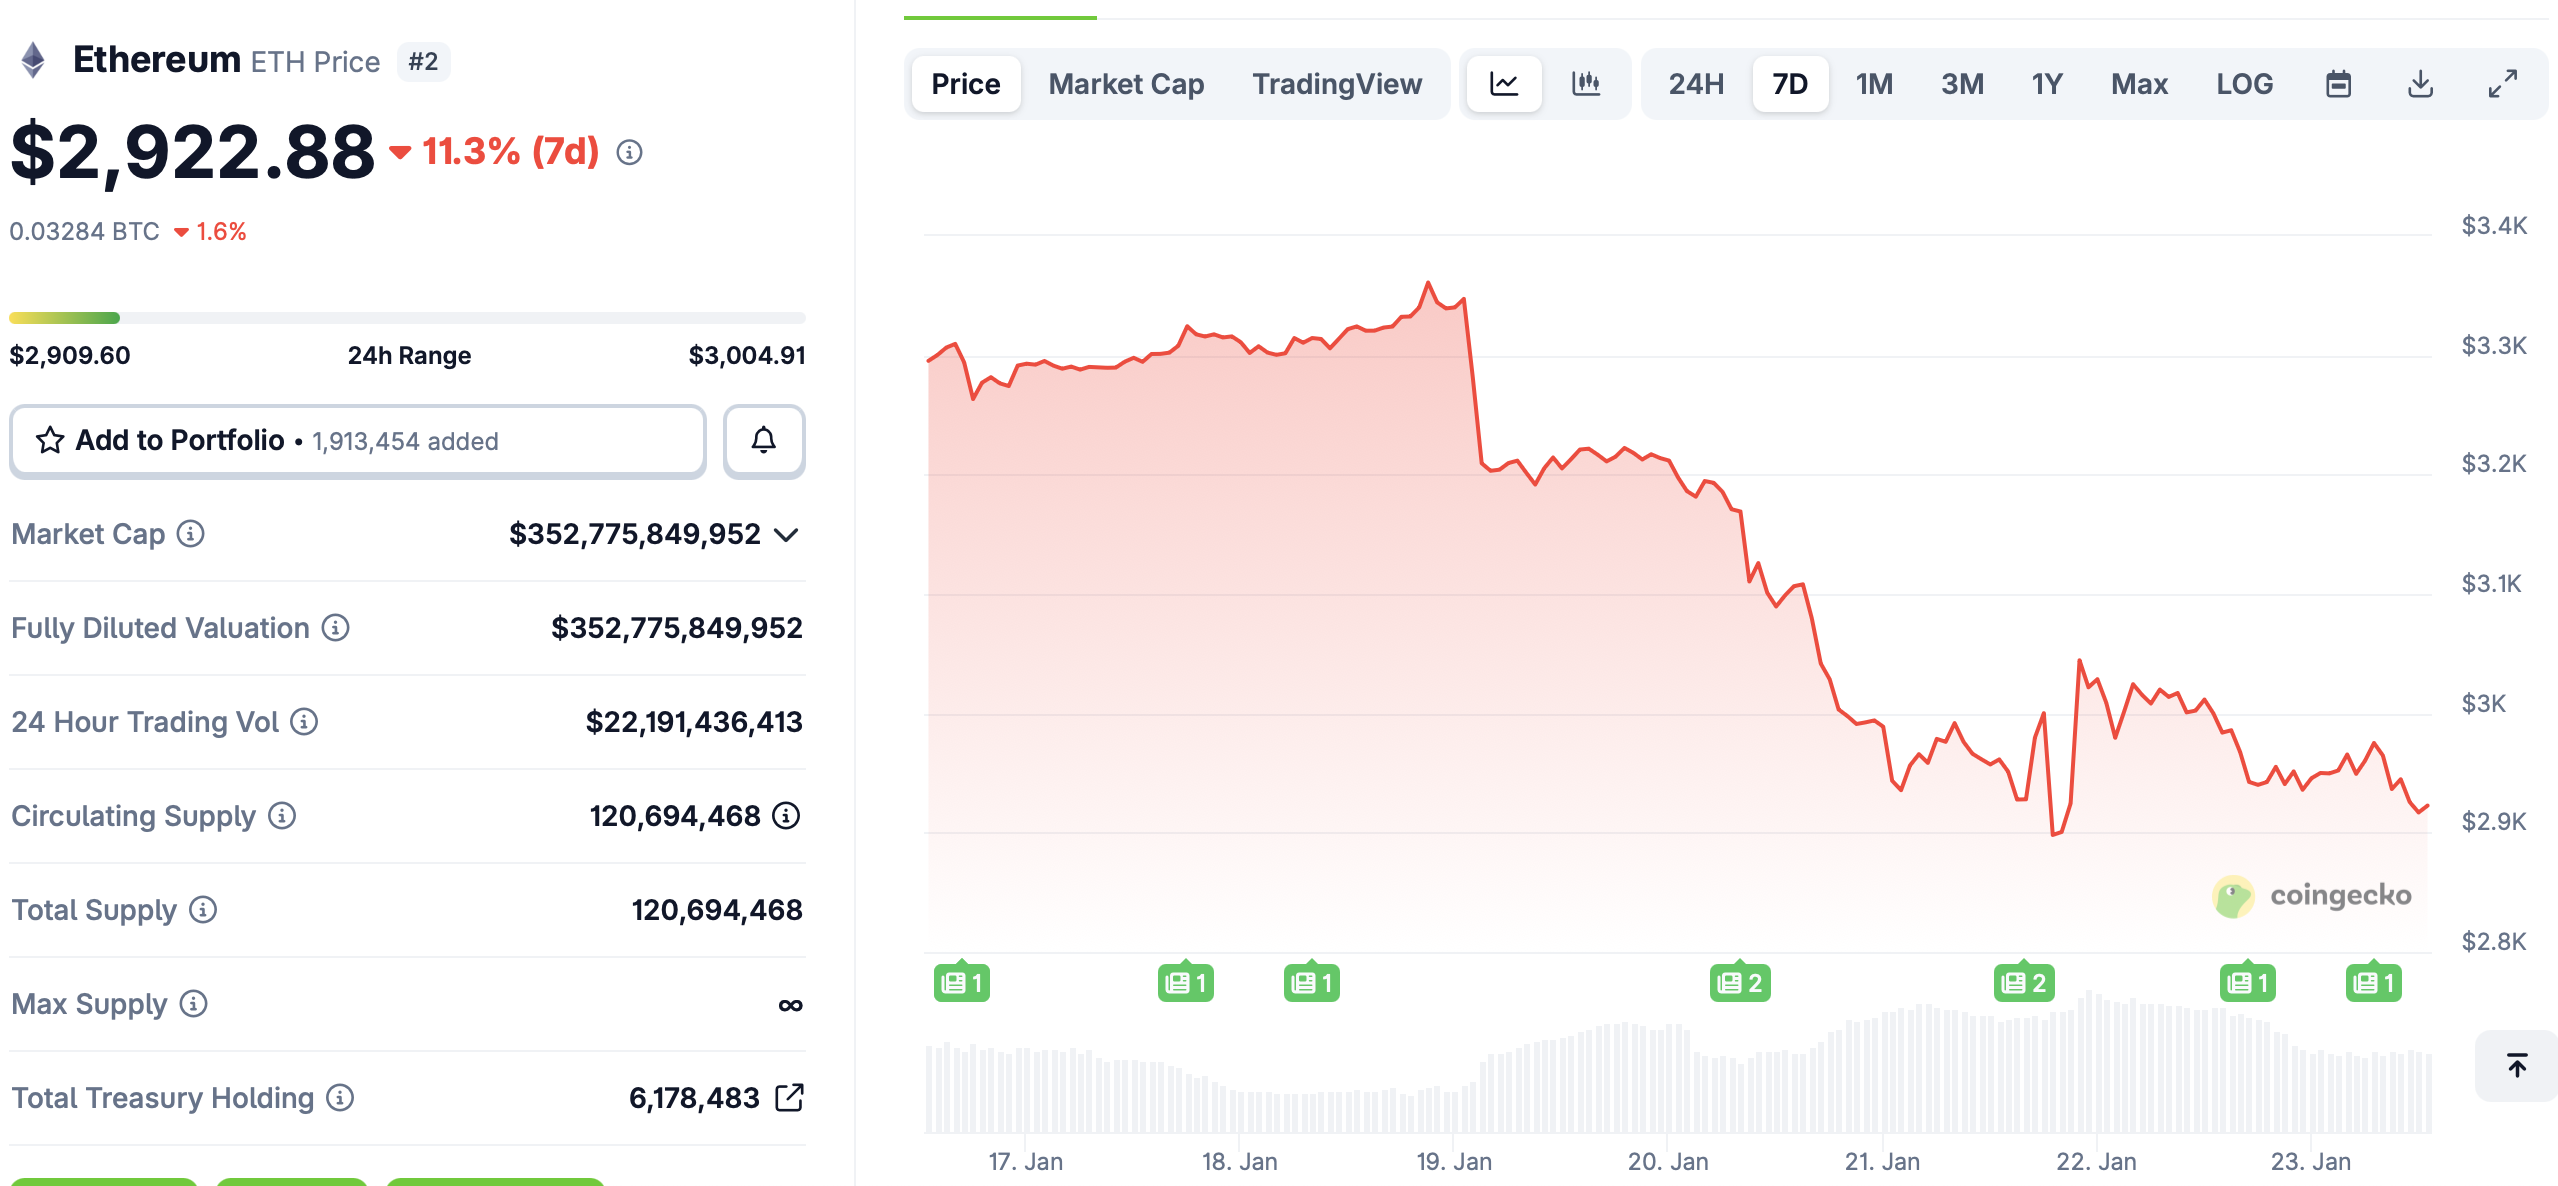
Task: Open the calendar date range picker
Action: tap(2338, 84)
